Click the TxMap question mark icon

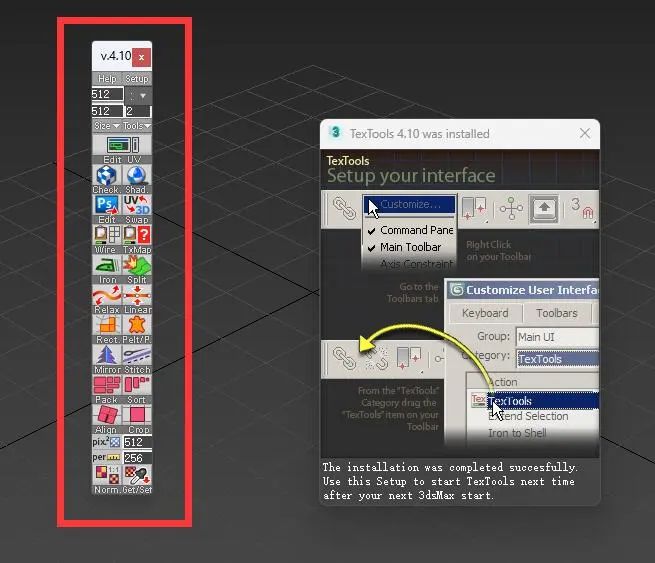[137, 235]
